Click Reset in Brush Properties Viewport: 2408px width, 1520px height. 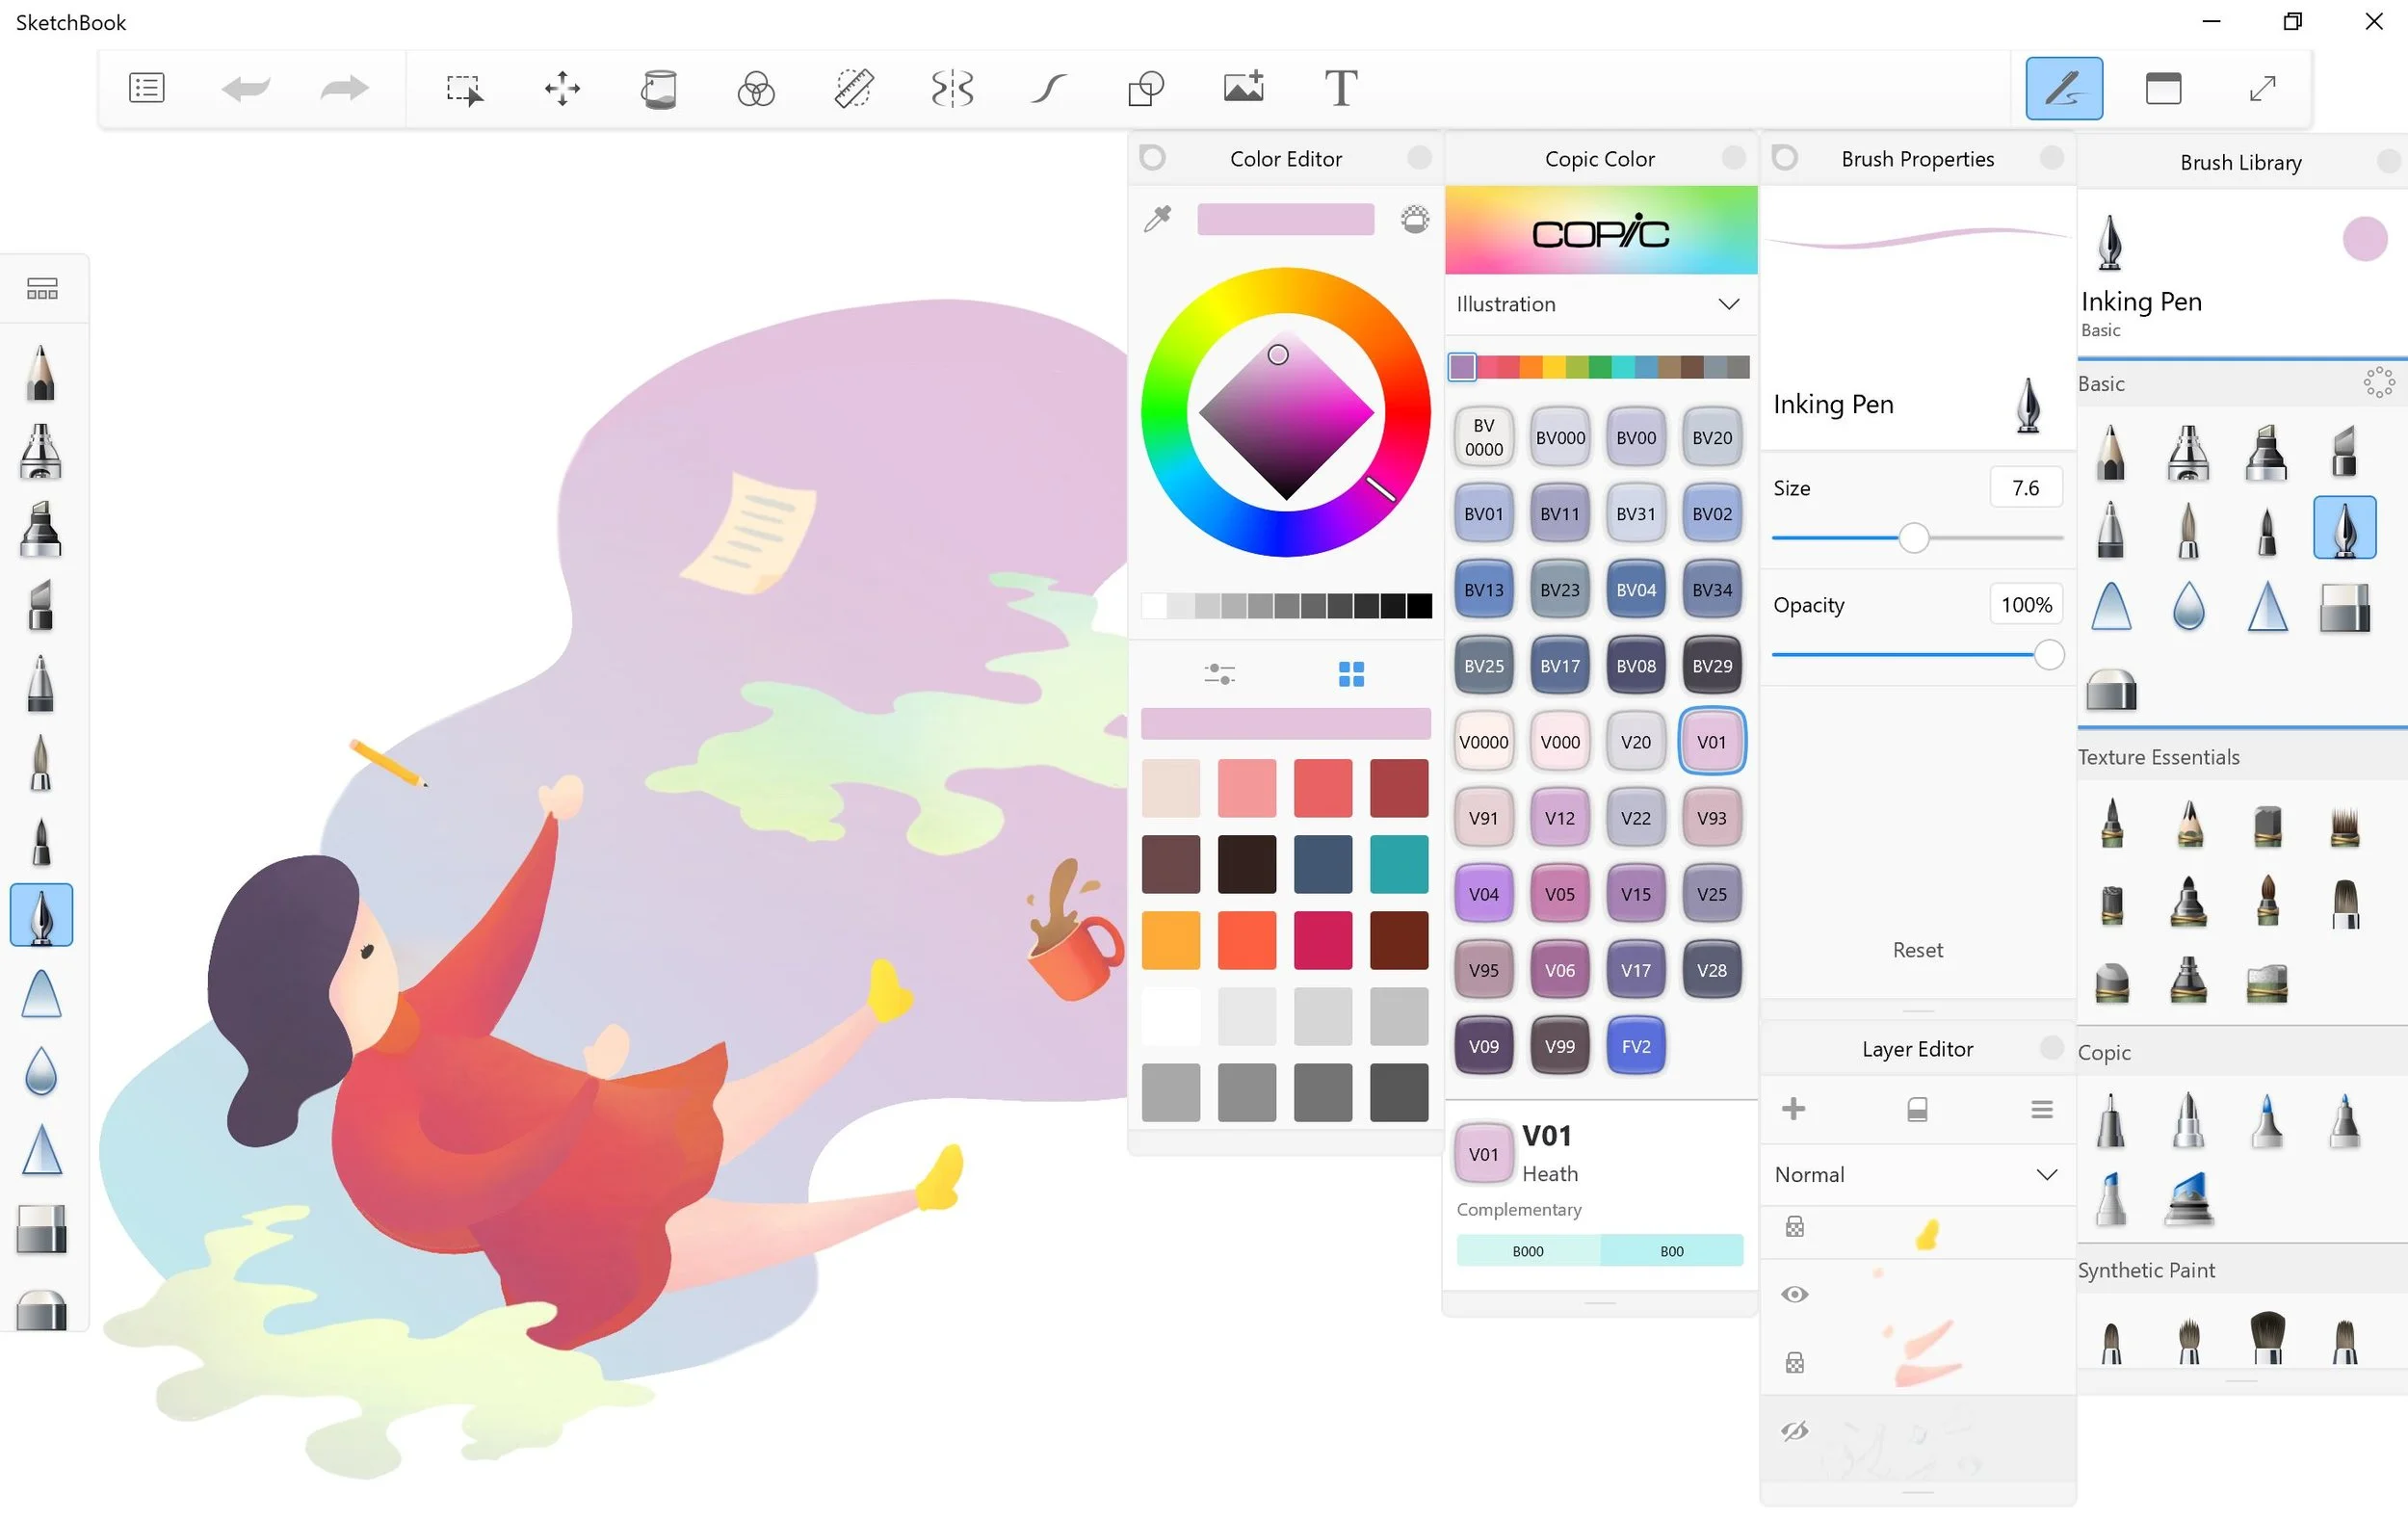(1917, 950)
